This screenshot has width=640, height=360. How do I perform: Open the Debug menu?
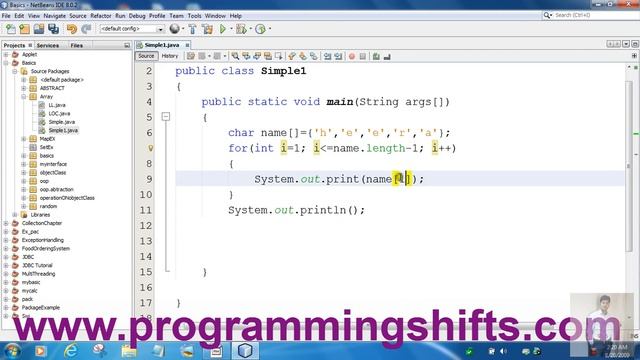click(x=137, y=16)
